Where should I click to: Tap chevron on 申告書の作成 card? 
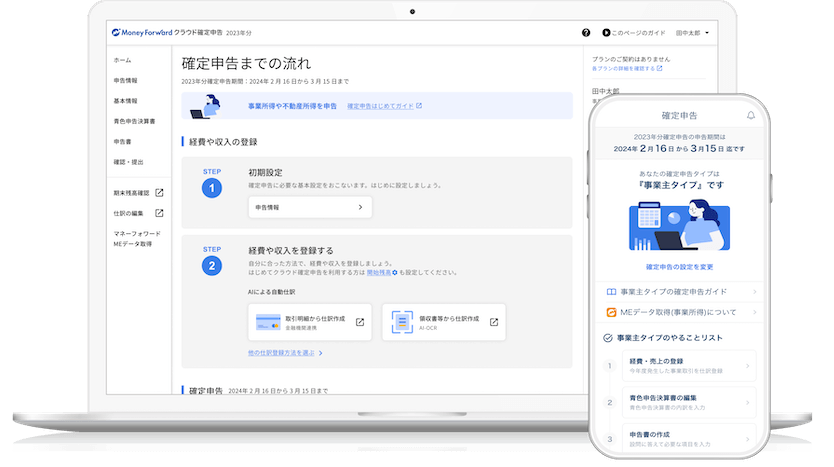point(747,439)
